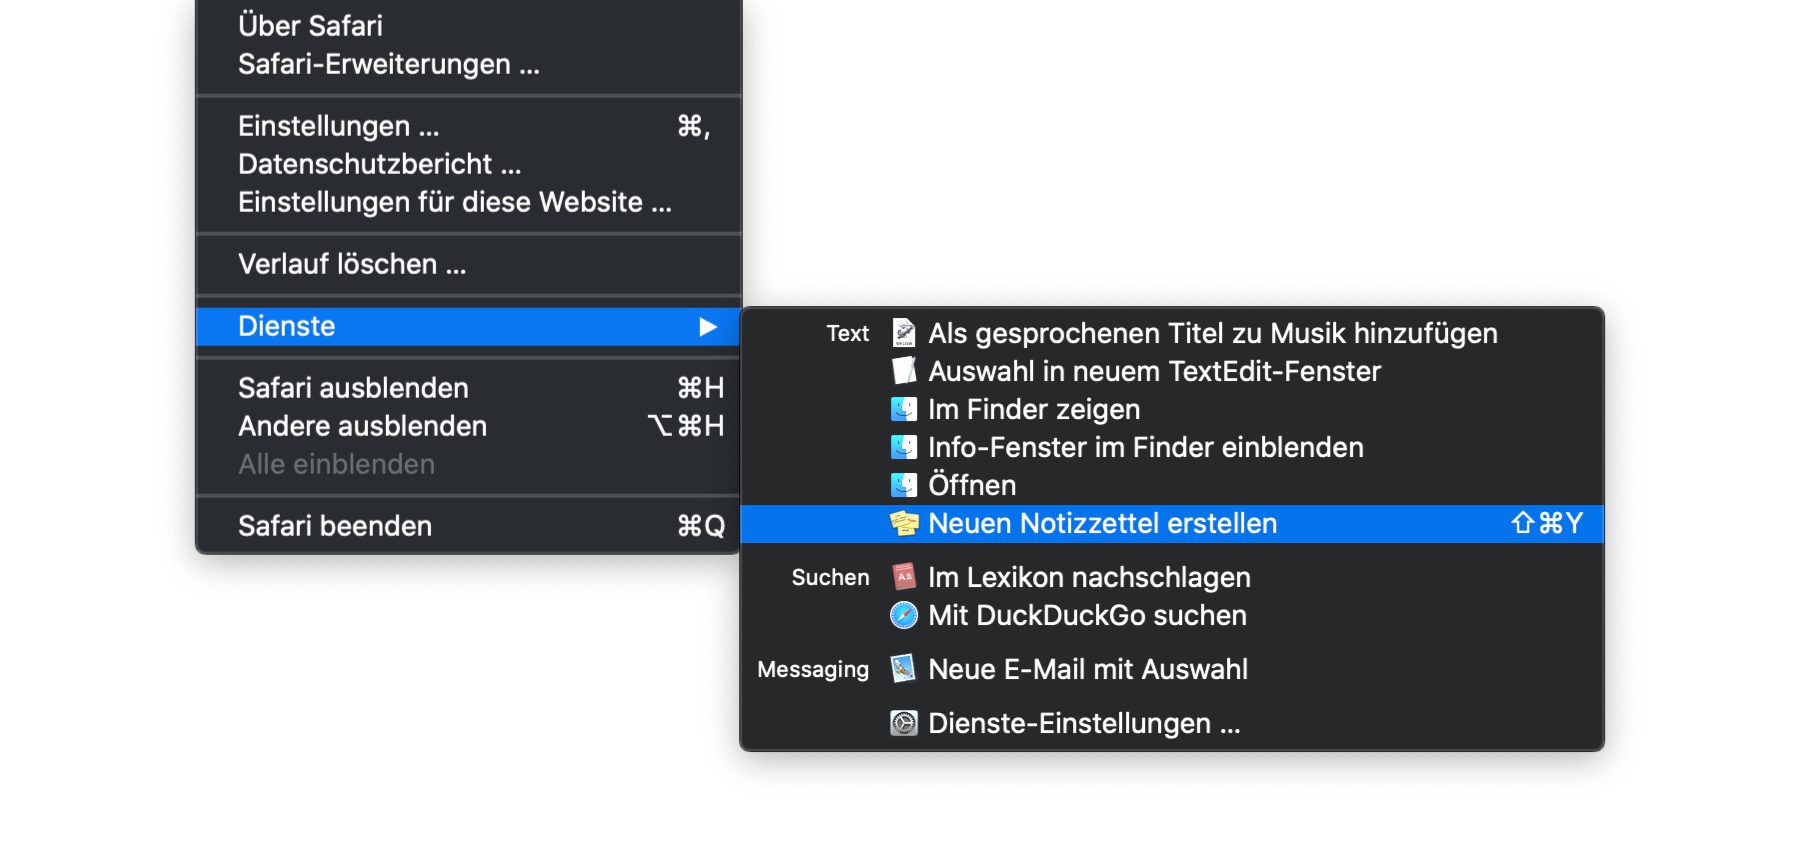The width and height of the screenshot is (1800, 850).
Task: Open 'Über Safari' menu item
Action: pos(310,26)
